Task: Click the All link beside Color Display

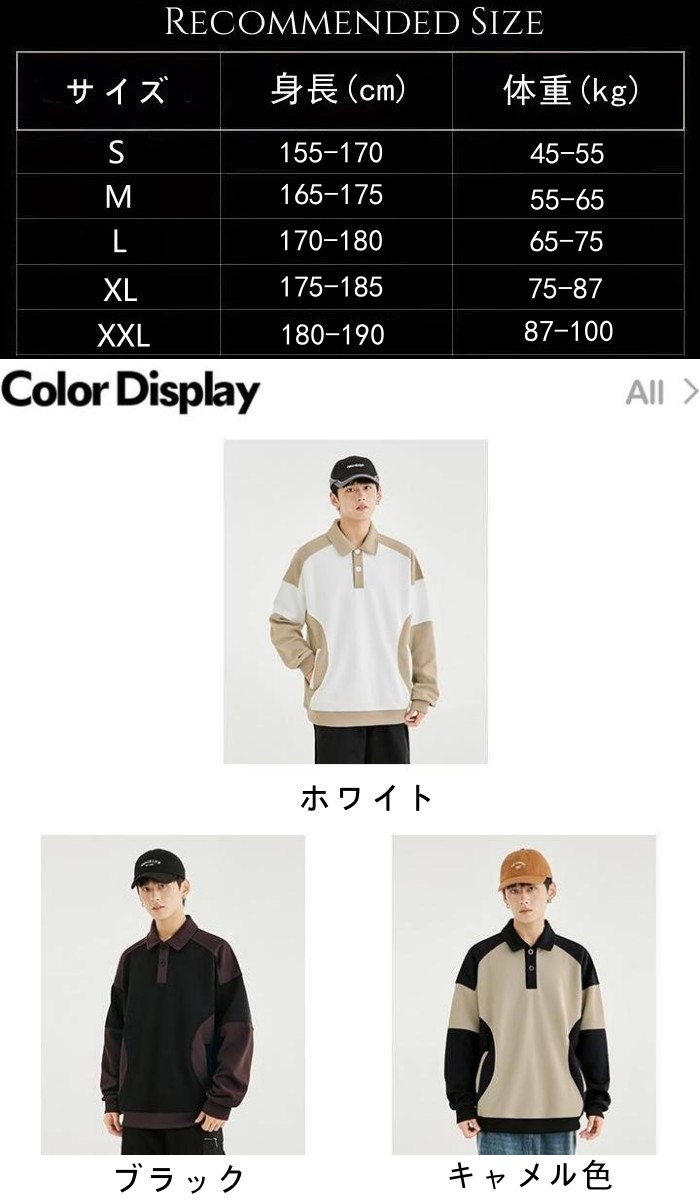Action: (645, 392)
